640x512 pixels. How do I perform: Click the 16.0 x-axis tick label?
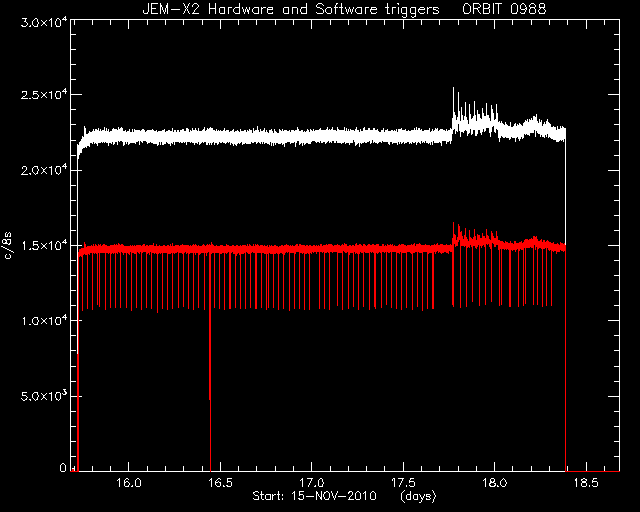pyautogui.click(x=129, y=483)
